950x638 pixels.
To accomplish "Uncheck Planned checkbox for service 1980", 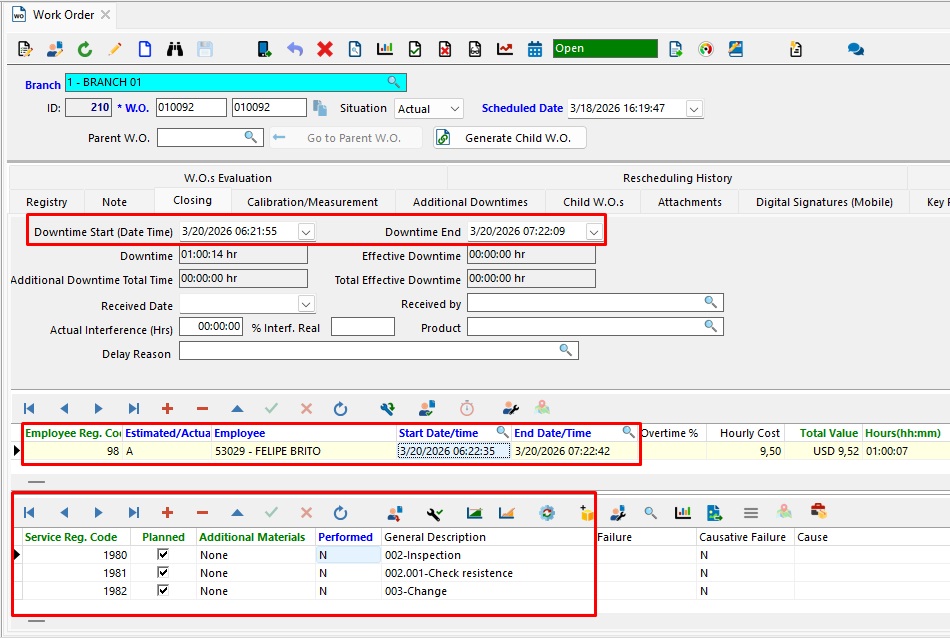I will [163, 555].
